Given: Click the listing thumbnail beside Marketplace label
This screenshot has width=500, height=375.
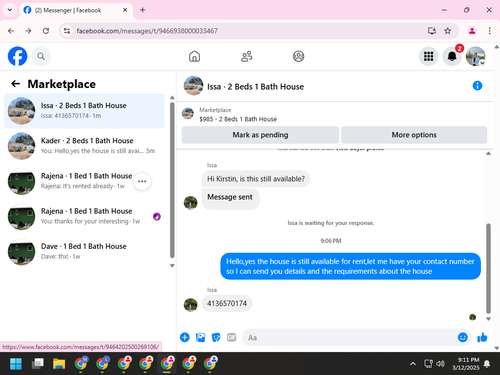Looking at the screenshot, I should [188, 114].
